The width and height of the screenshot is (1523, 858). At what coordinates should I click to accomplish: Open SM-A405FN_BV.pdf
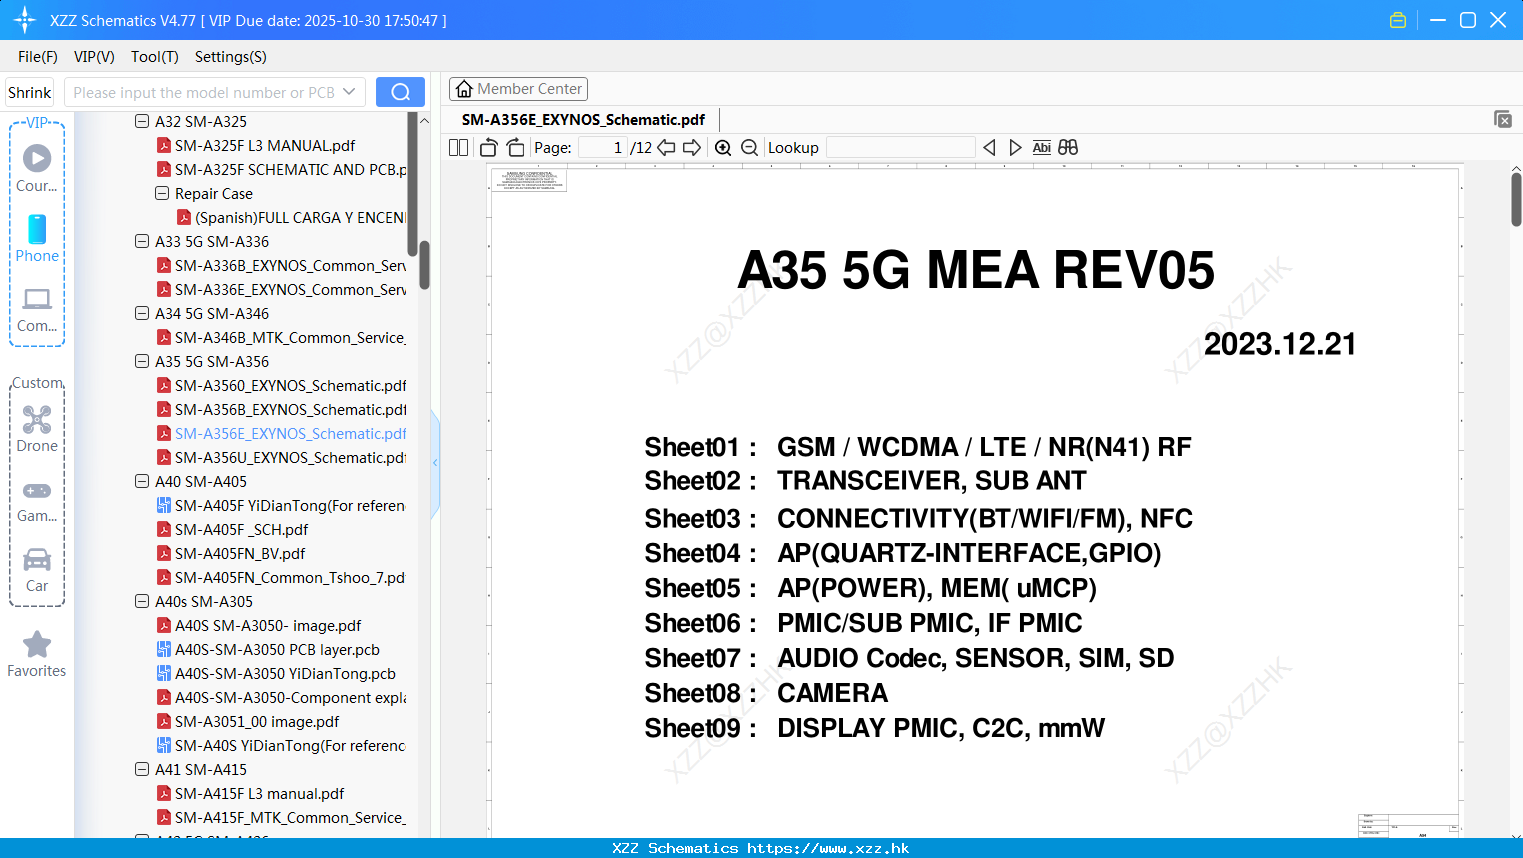click(x=240, y=553)
